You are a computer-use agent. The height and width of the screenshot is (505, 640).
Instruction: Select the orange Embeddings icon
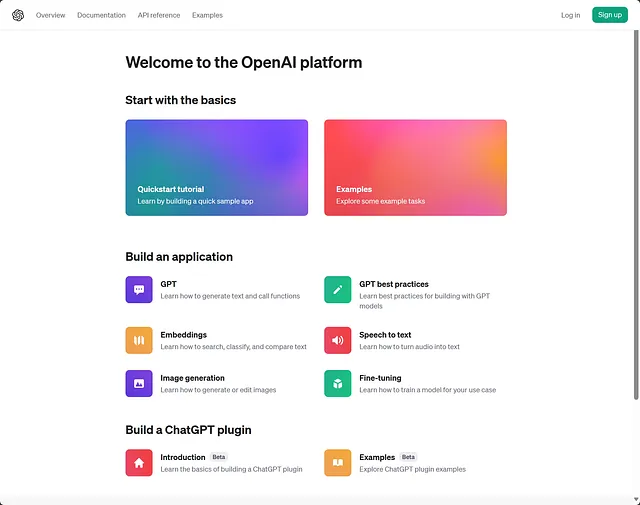[139, 340]
